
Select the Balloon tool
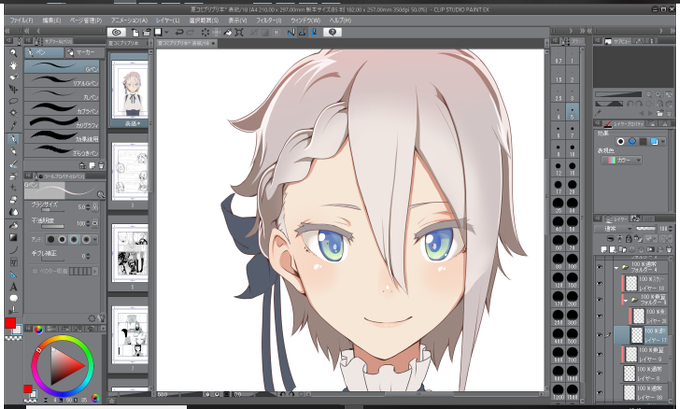tap(13, 298)
